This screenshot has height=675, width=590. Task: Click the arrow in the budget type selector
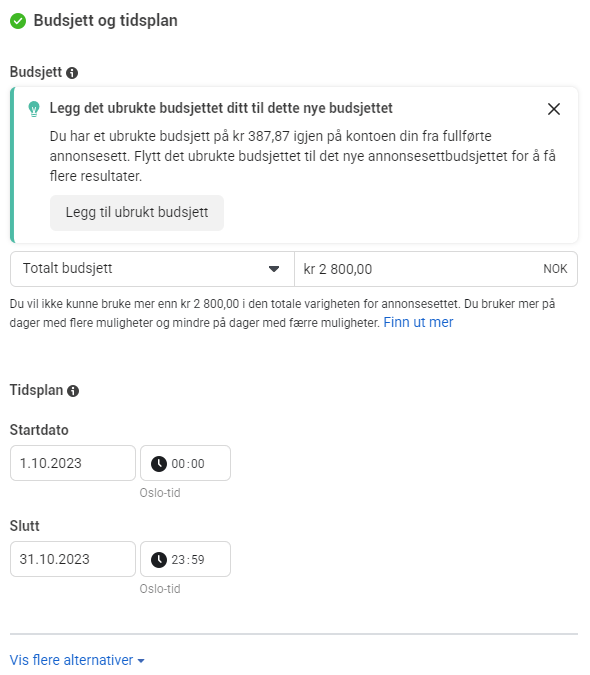pyautogui.click(x=274, y=269)
